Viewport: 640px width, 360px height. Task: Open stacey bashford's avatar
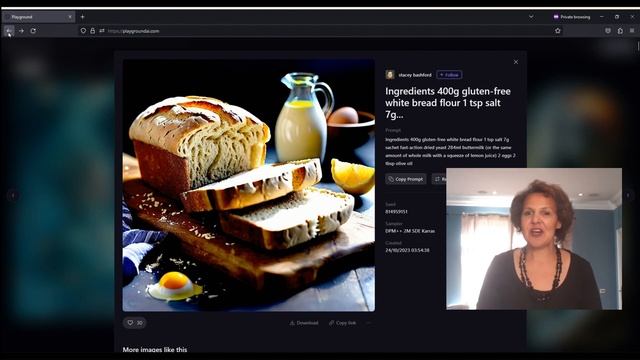[390, 75]
